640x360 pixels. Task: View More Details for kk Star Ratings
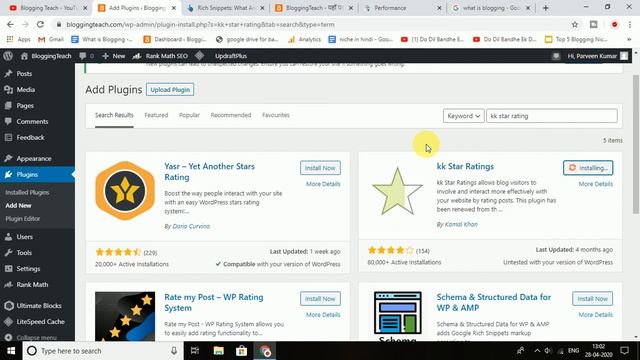click(596, 184)
